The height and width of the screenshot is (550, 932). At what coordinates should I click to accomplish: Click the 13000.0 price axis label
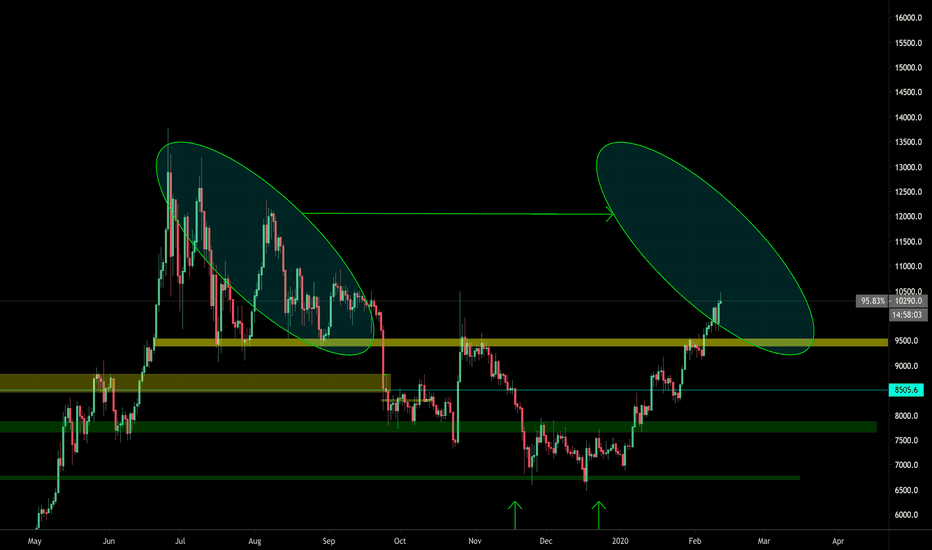(908, 167)
